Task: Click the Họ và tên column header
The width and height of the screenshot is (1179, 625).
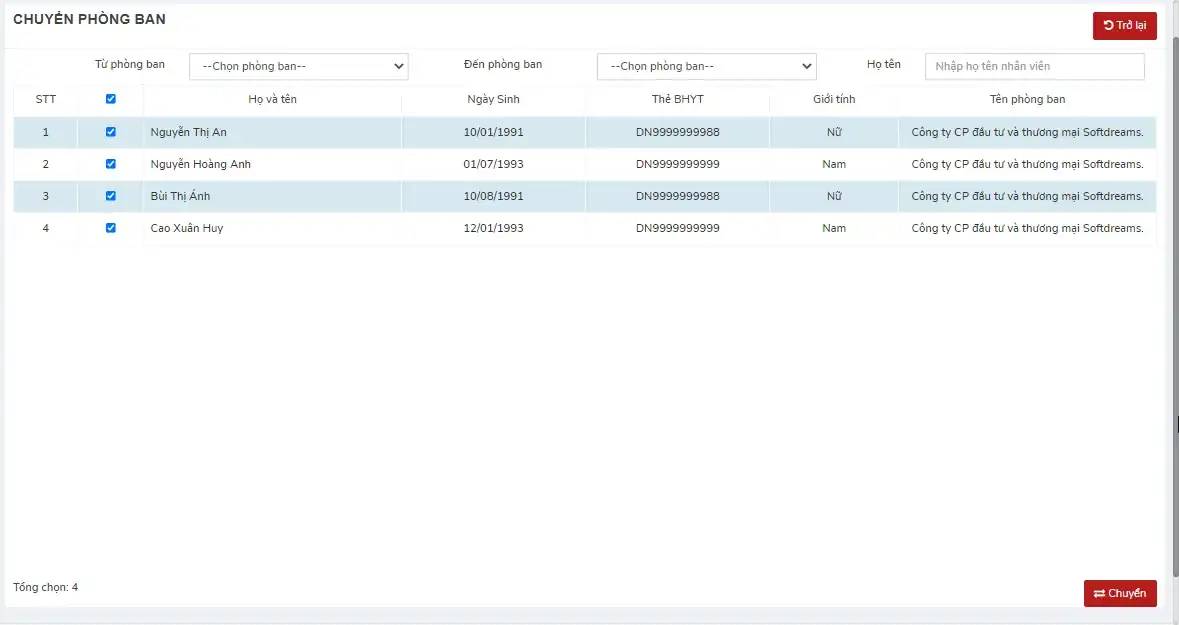Action: (272, 99)
